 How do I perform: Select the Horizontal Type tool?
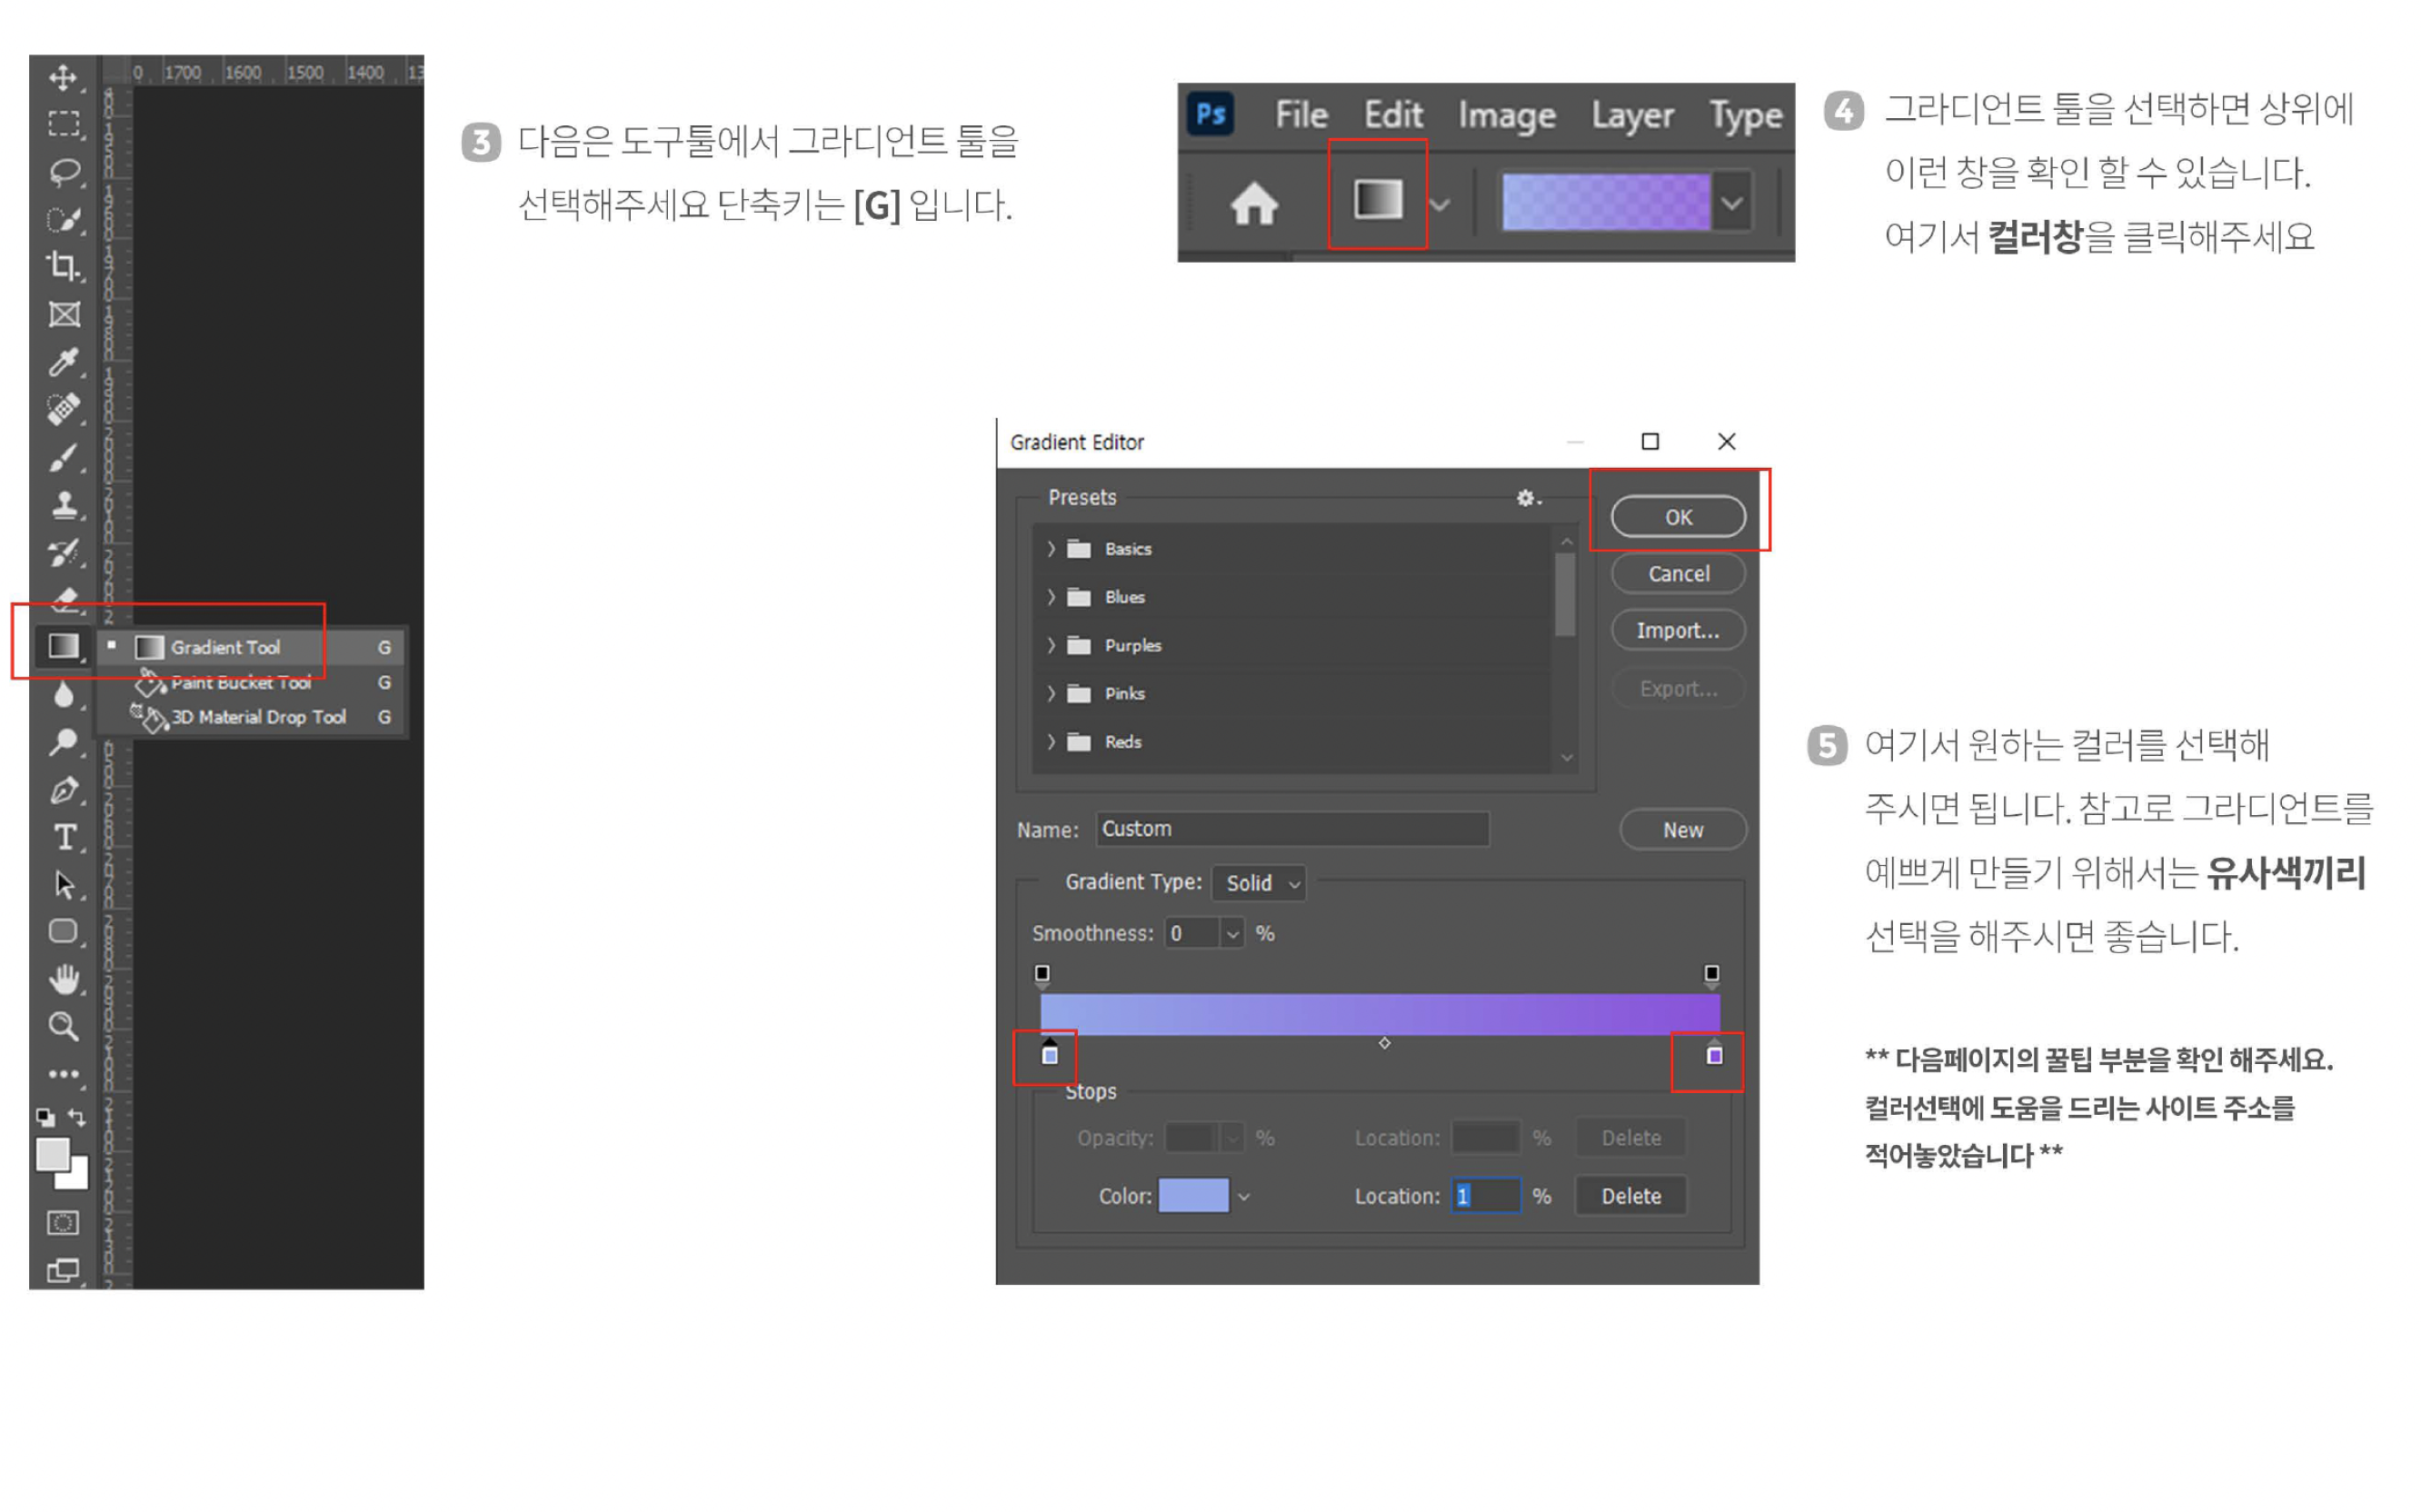[x=65, y=836]
